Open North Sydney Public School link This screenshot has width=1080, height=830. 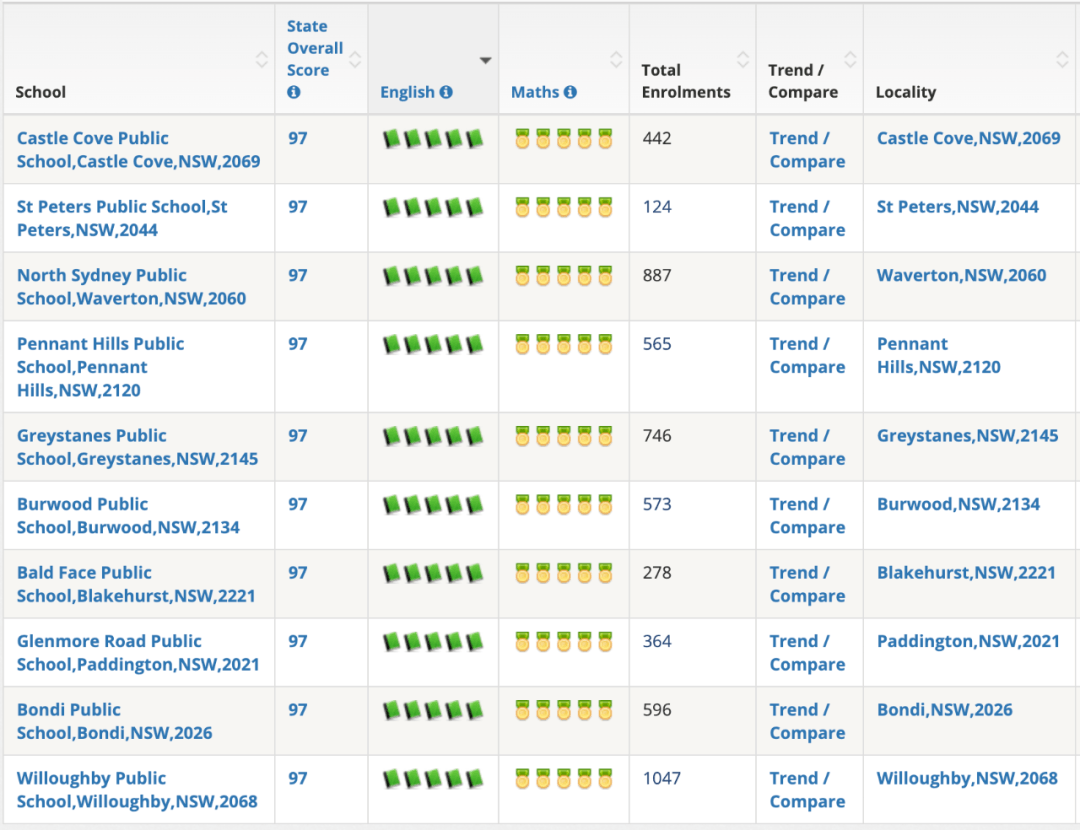click(x=132, y=287)
